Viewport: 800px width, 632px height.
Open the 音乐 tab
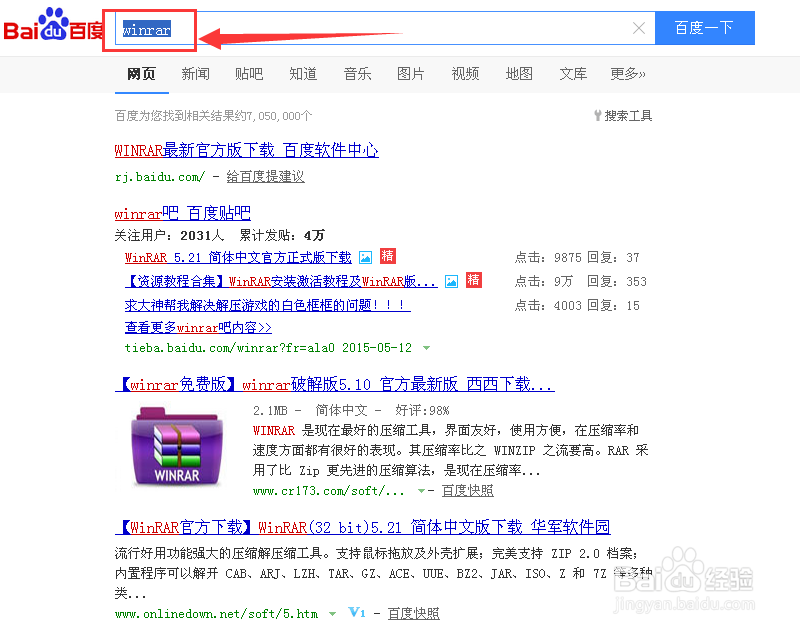357,74
